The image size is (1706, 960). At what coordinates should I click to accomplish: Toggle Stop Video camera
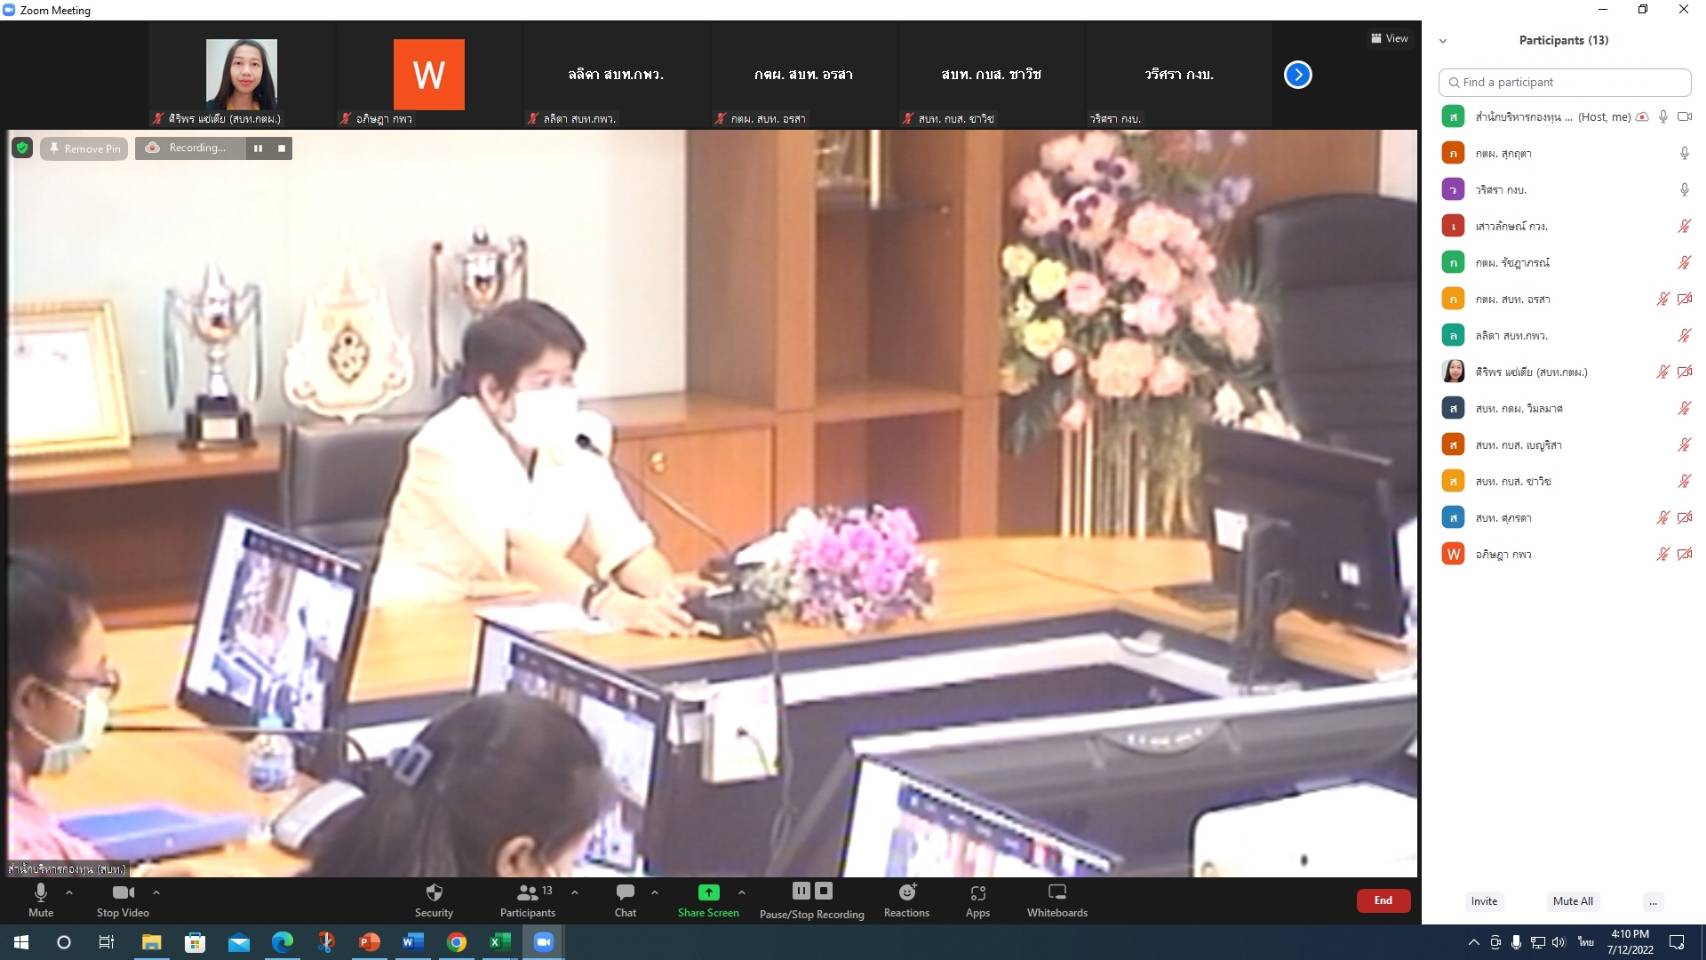point(123,900)
